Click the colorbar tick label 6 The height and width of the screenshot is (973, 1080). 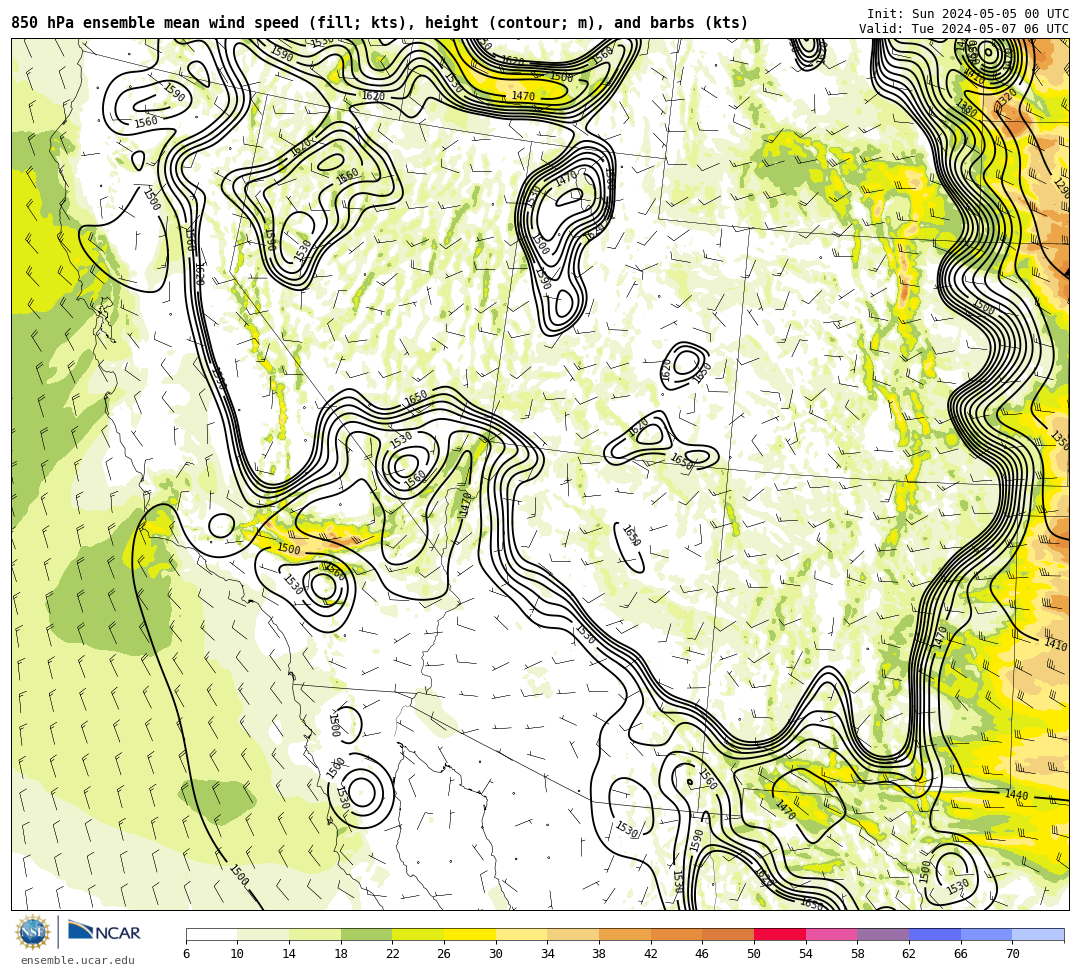tap(186, 954)
